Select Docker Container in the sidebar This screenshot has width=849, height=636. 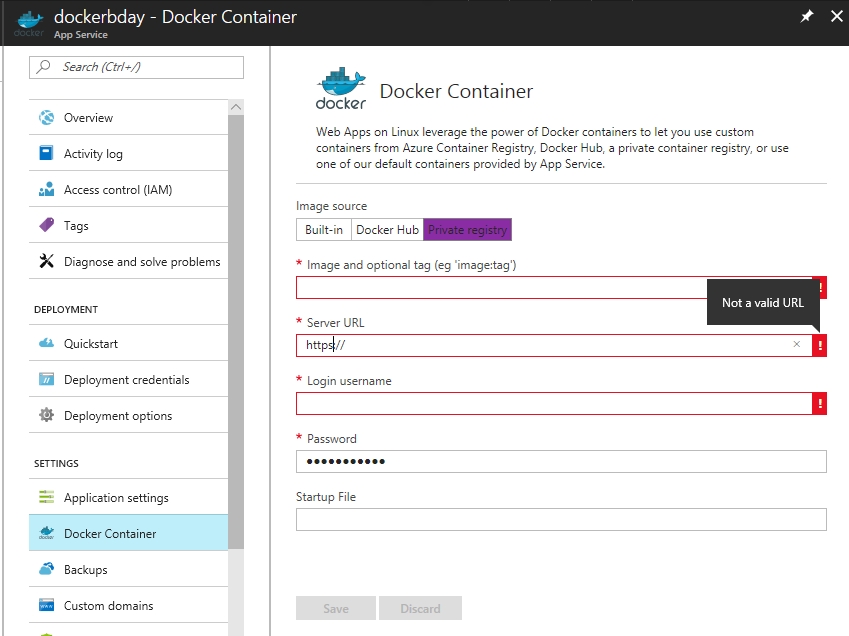point(128,533)
